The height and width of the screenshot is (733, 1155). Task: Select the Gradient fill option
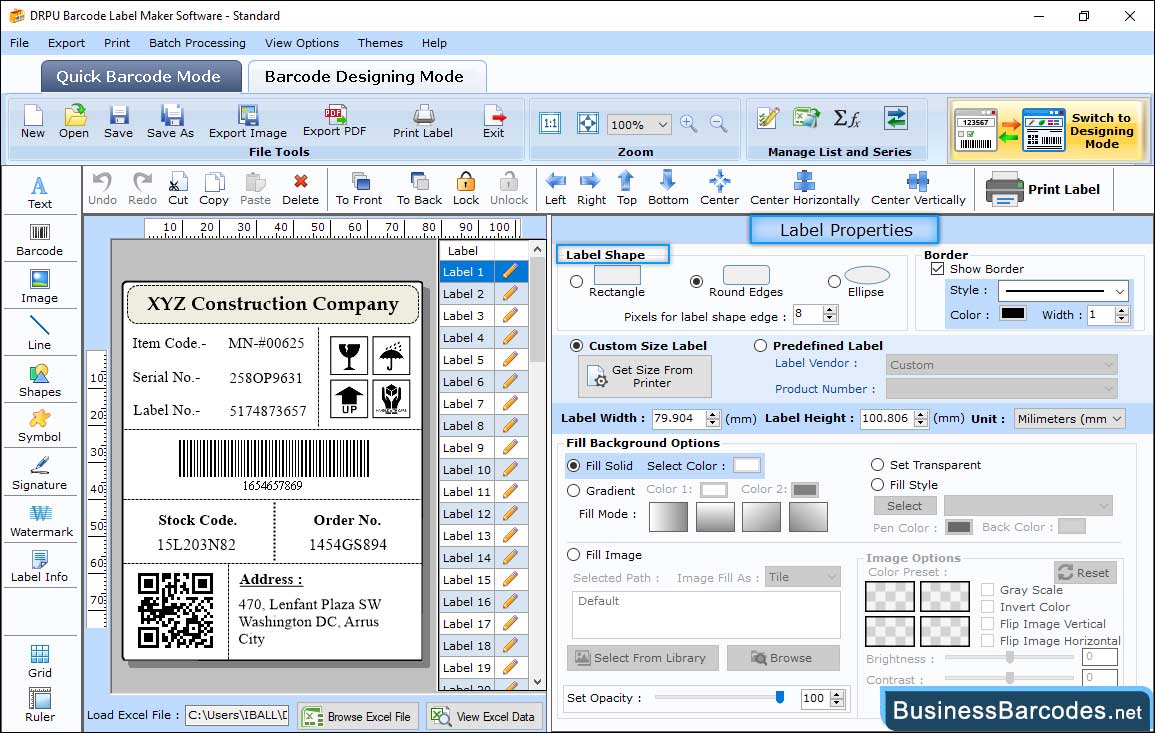coord(574,491)
